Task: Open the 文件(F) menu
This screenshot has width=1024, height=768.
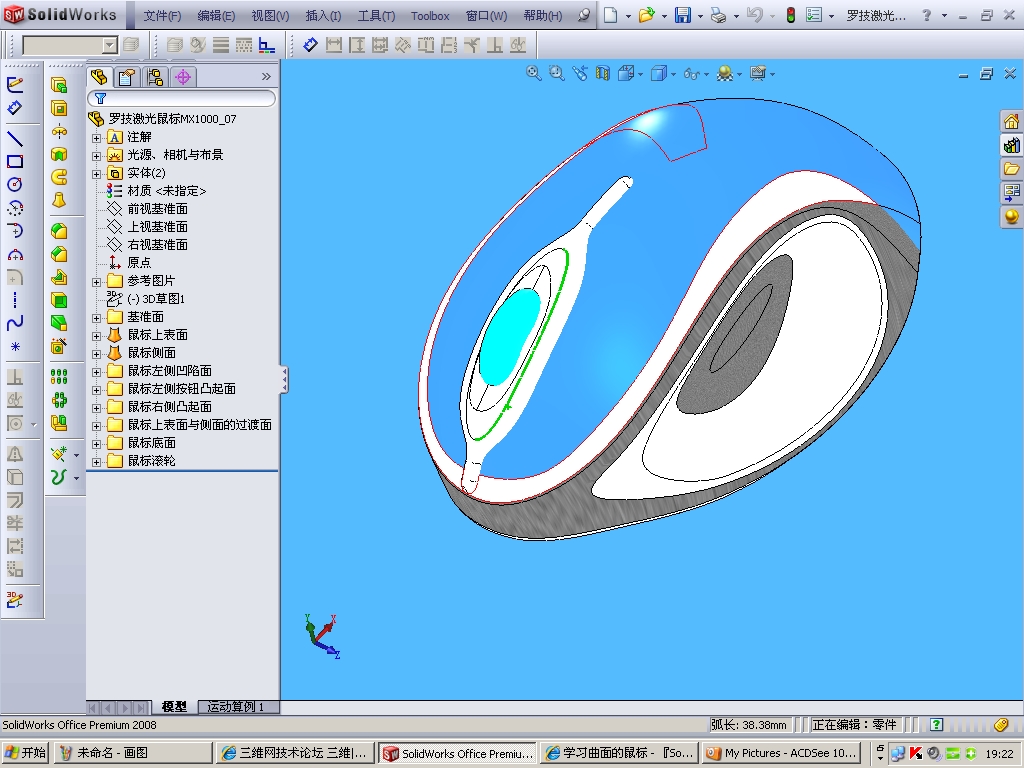Action: (x=162, y=16)
